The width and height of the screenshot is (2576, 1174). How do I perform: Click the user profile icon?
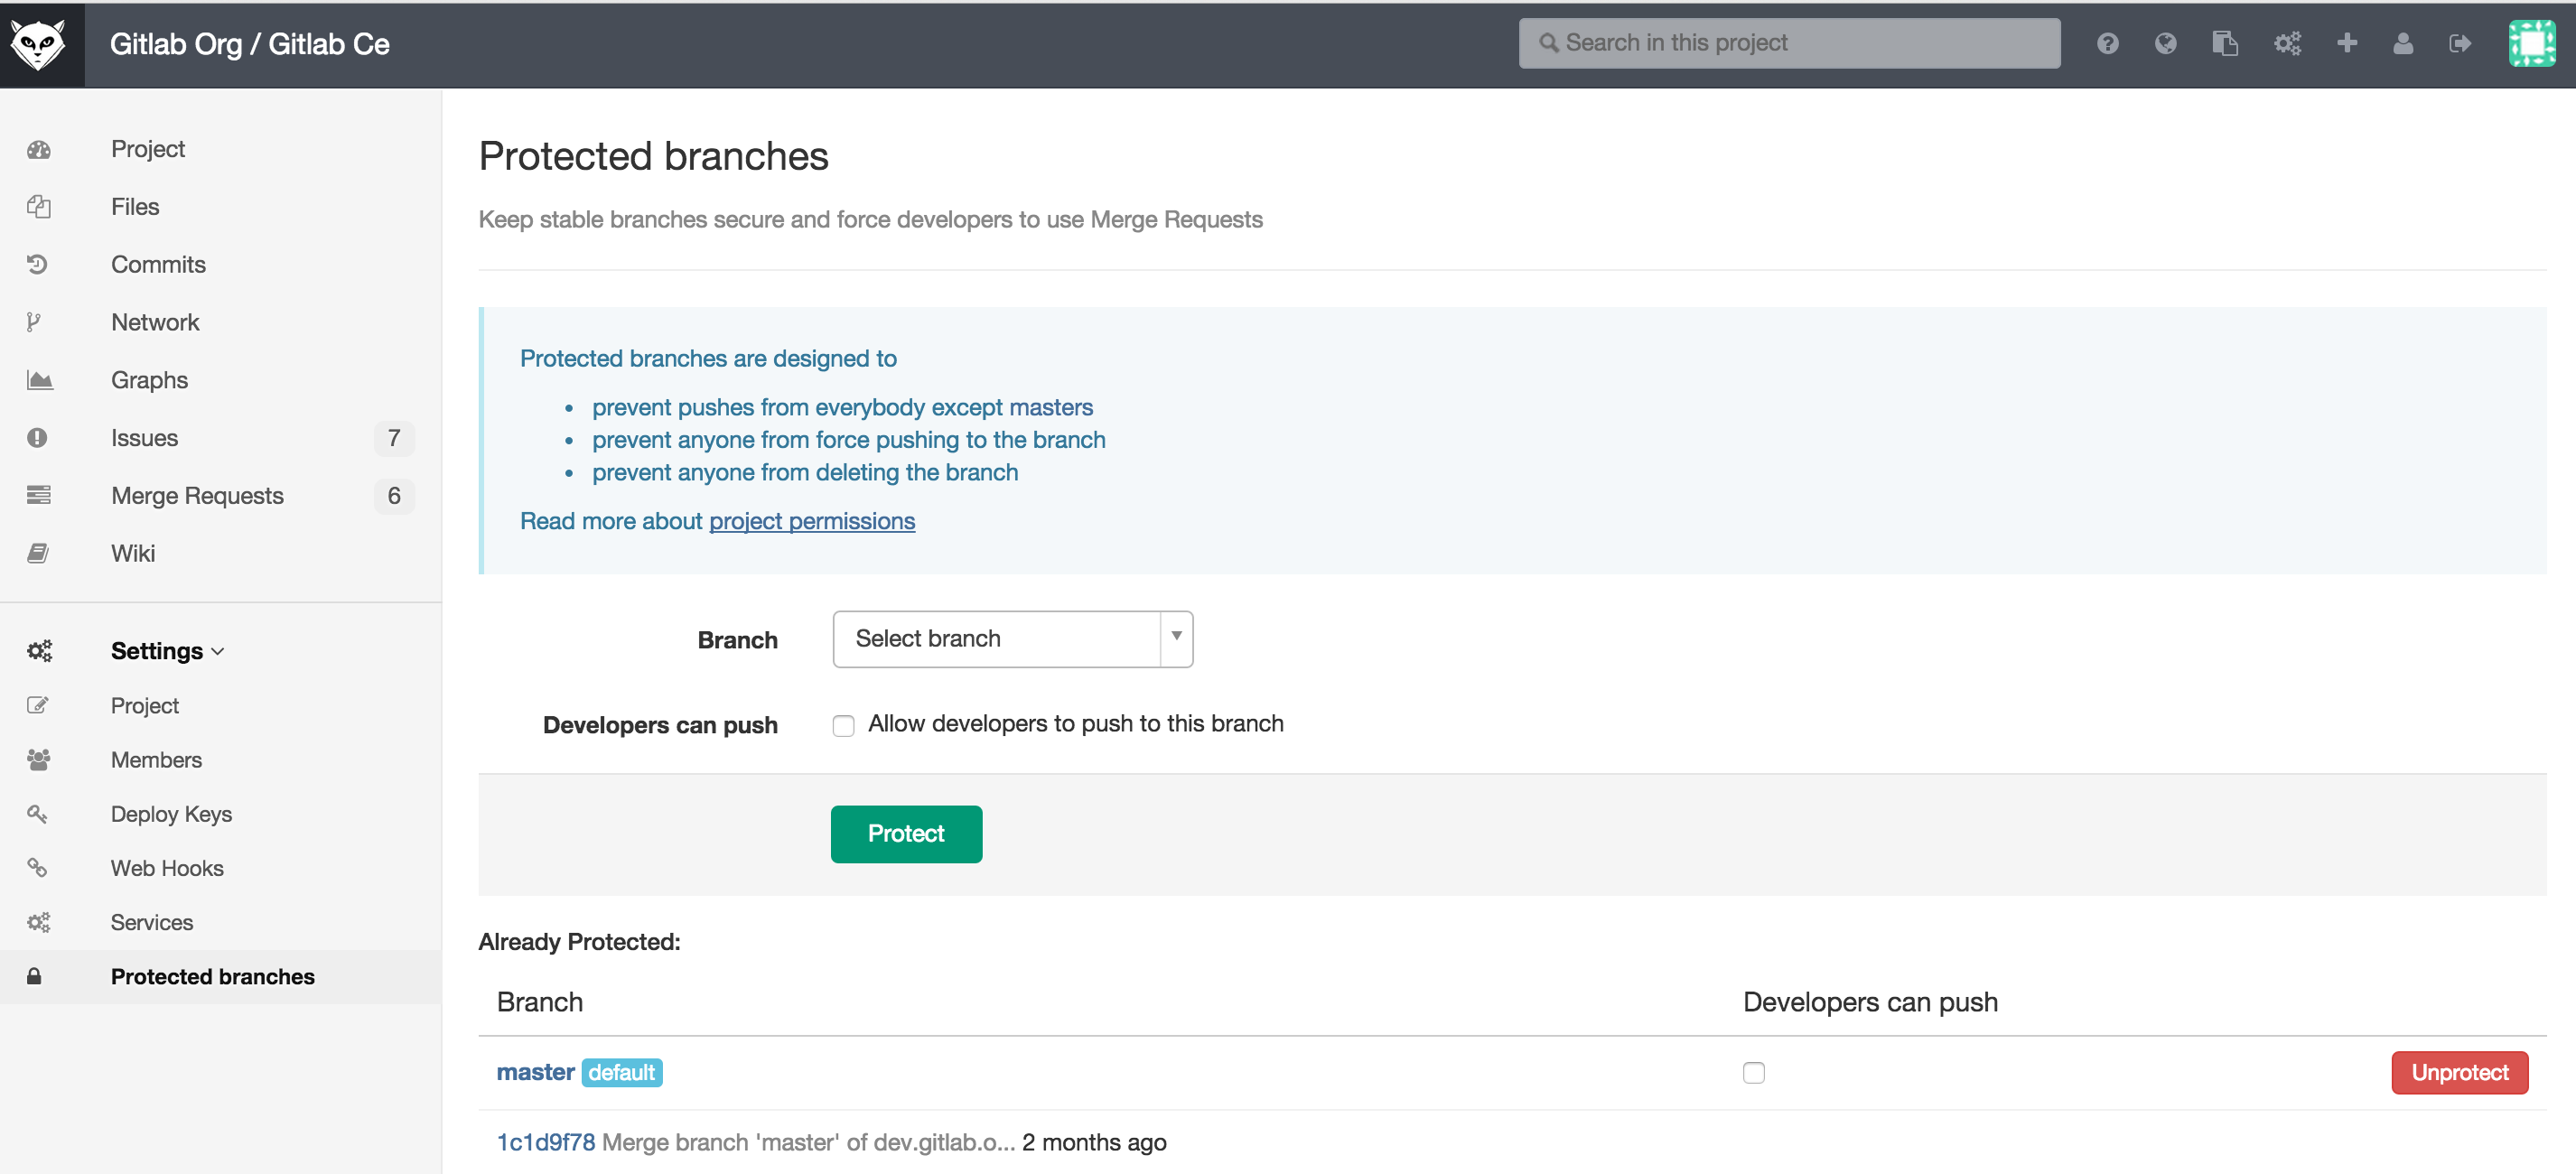pyautogui.click(x=2403, y=44)
